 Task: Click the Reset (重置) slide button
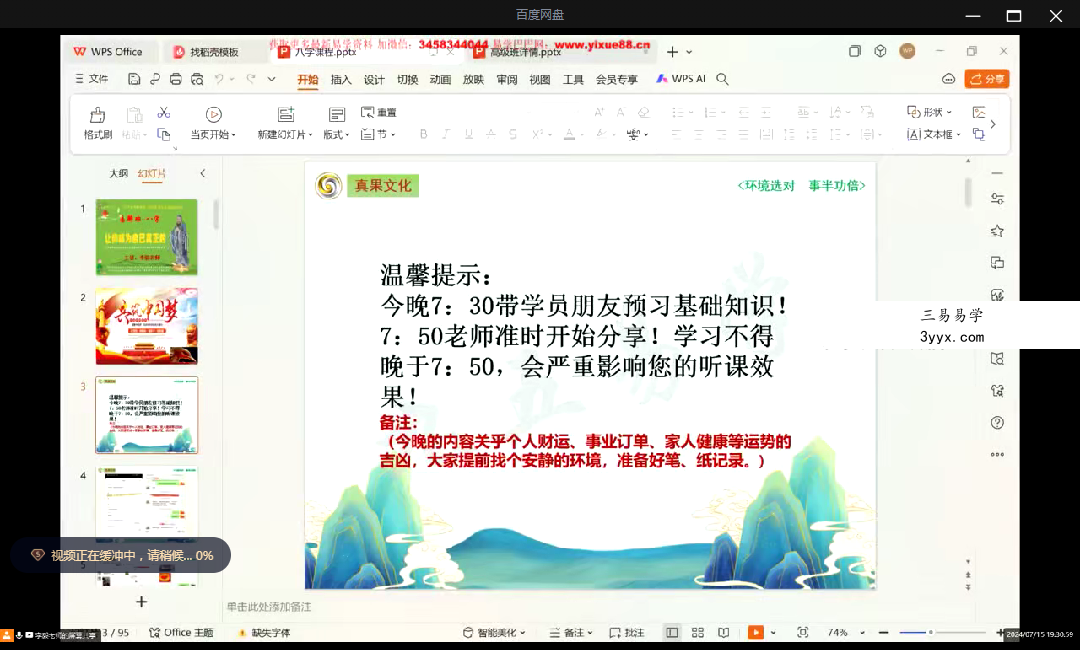(x=379, y=112)
